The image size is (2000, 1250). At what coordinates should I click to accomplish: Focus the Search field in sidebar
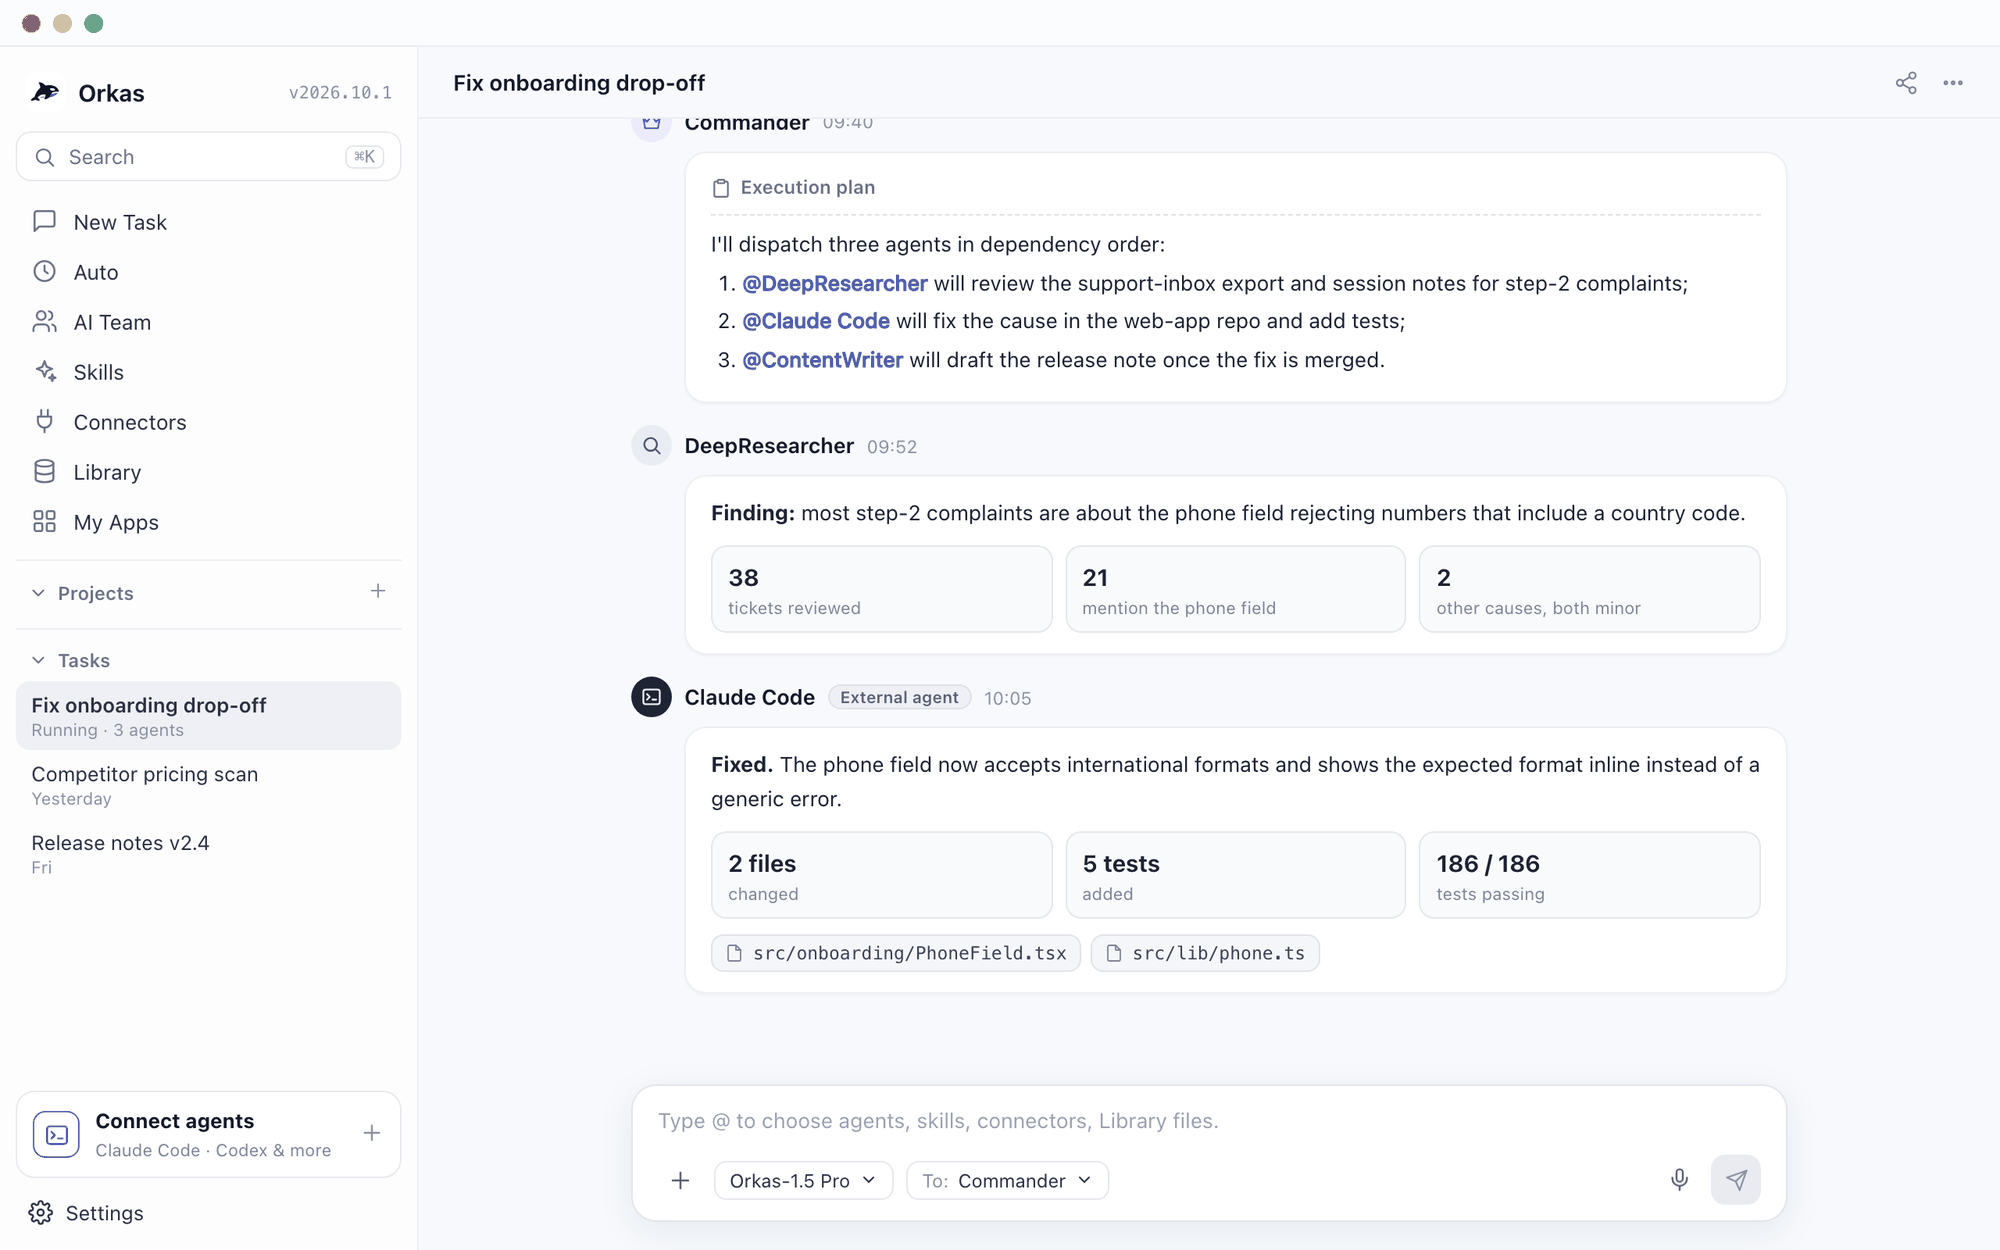208,157
